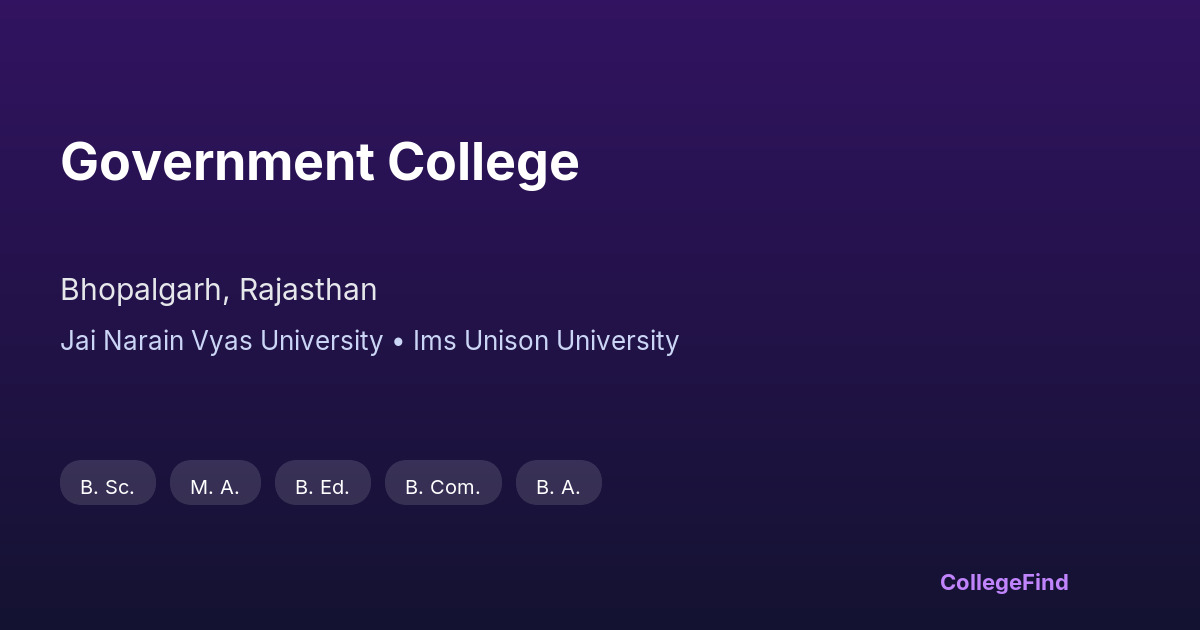Open Ims Unison University link
Screen dimensions: 1200x630
pyautogui.click(x=546, y=341)
